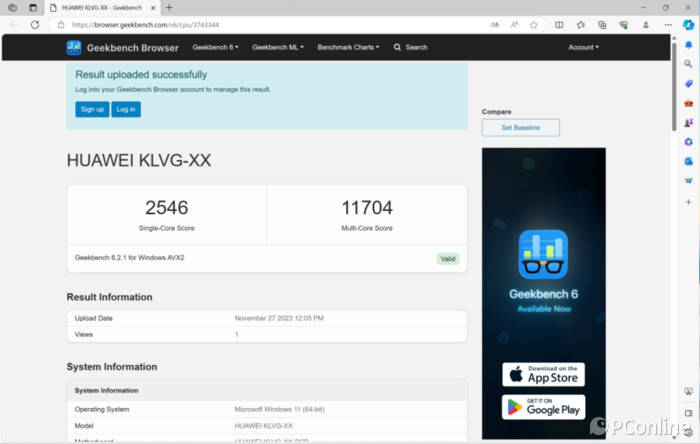Click the Sign up button
The width and height of the screenshot is (700, 444).
coord(92,109)
